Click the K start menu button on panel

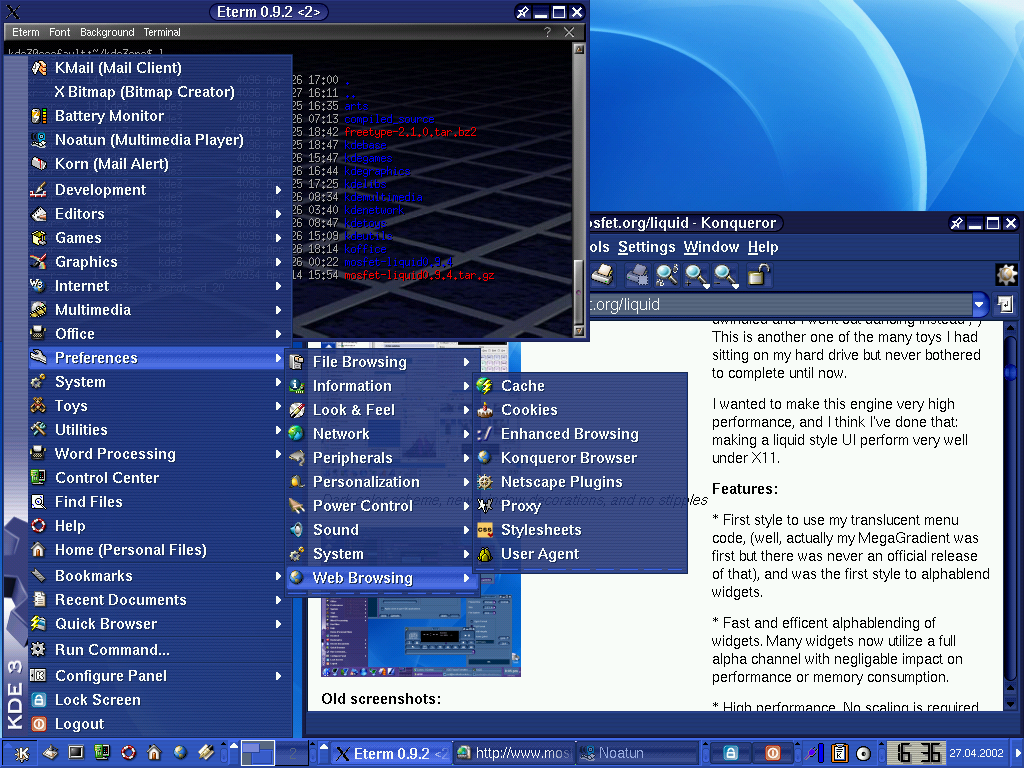(x=21, y=754)
